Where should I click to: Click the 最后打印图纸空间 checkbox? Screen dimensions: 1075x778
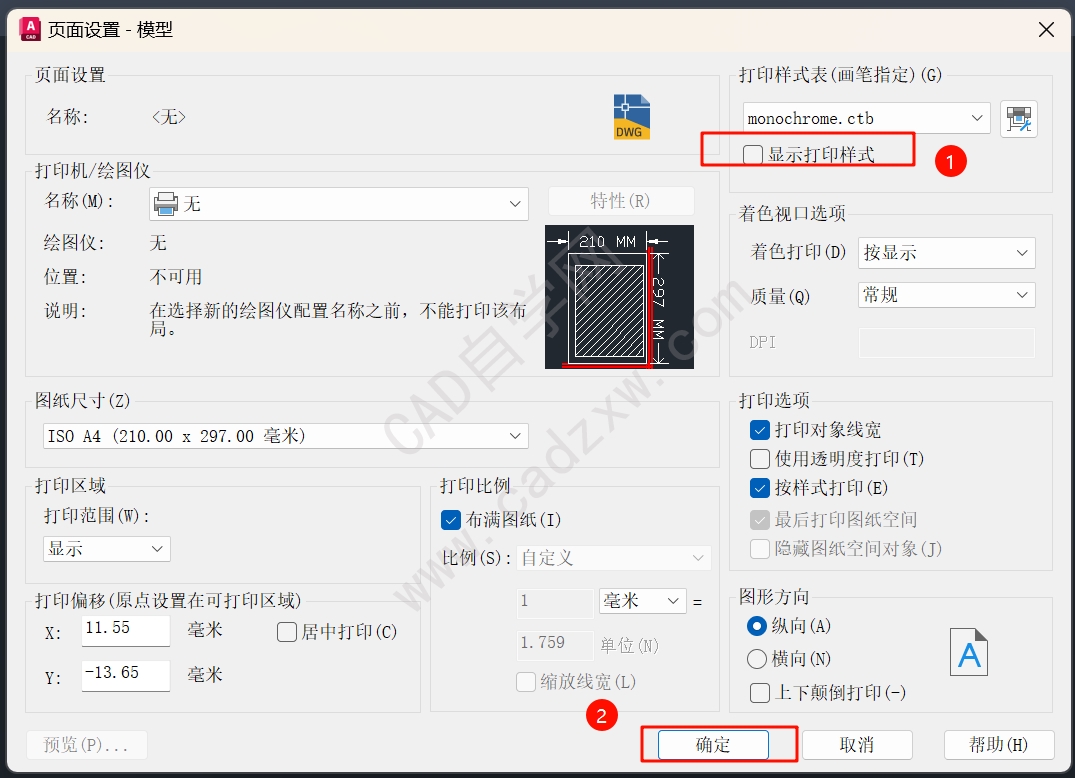coord(760,520)
